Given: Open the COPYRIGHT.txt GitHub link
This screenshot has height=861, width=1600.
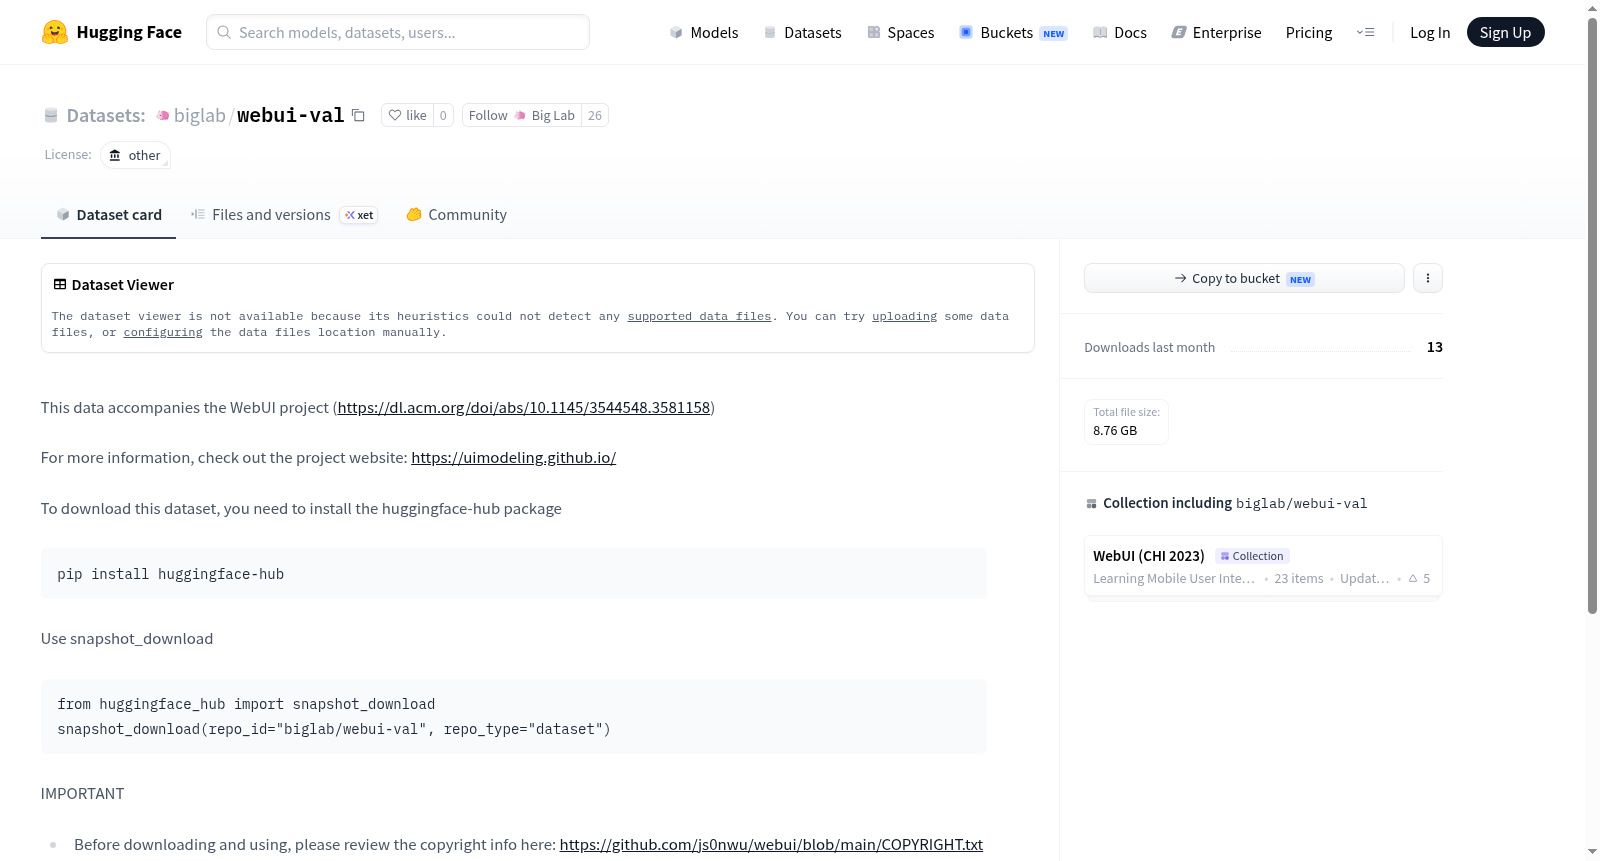Looking at the screenshot, I should [x=771, y=844].
